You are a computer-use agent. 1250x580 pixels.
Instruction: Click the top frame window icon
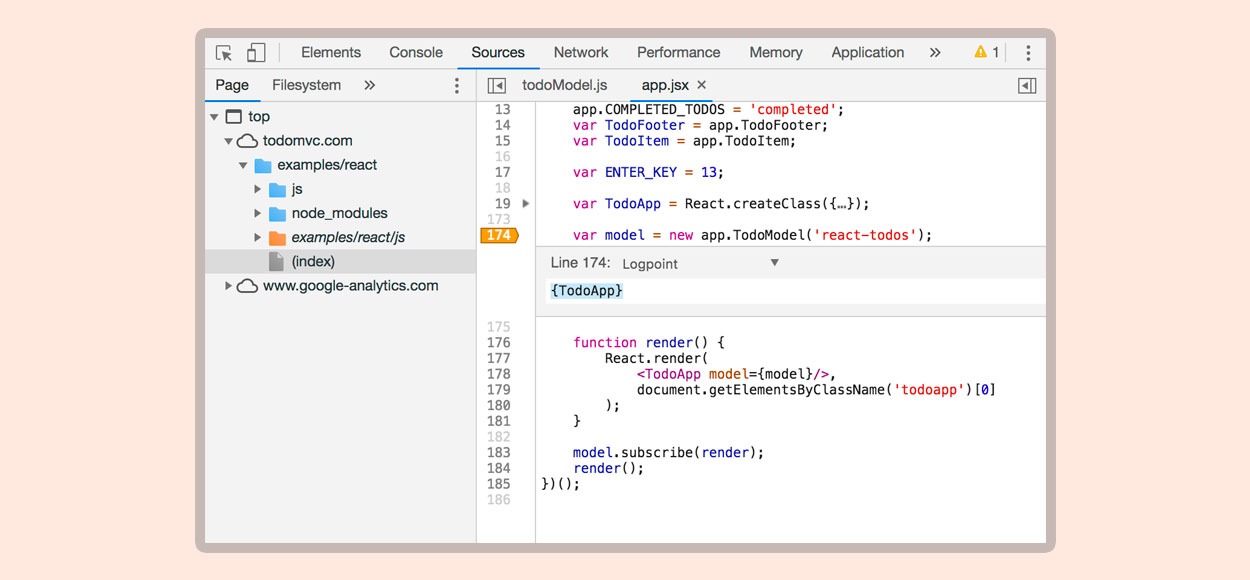pos(234,117)
